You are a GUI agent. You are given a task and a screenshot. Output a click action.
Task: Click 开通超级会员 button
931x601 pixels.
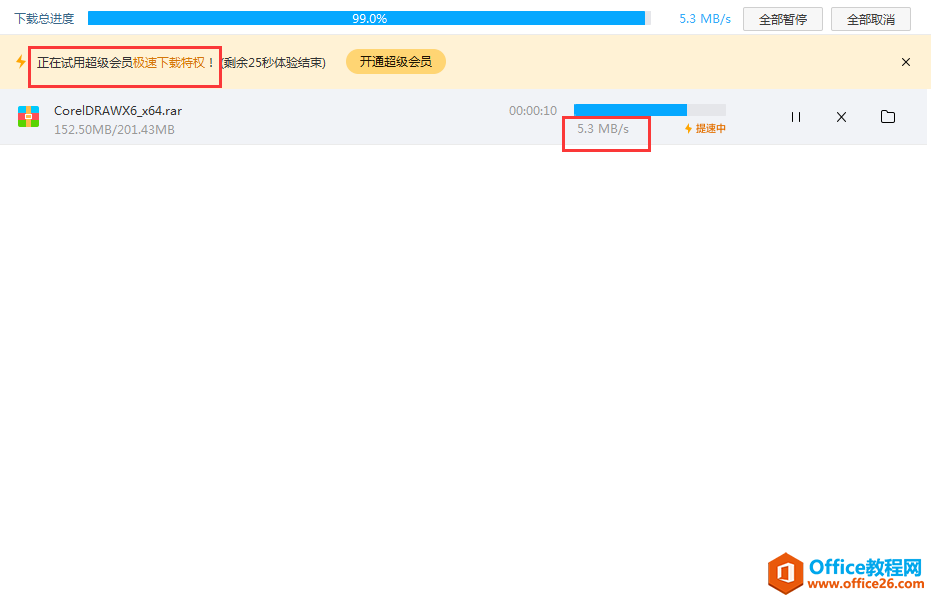[x=395, y=62]
